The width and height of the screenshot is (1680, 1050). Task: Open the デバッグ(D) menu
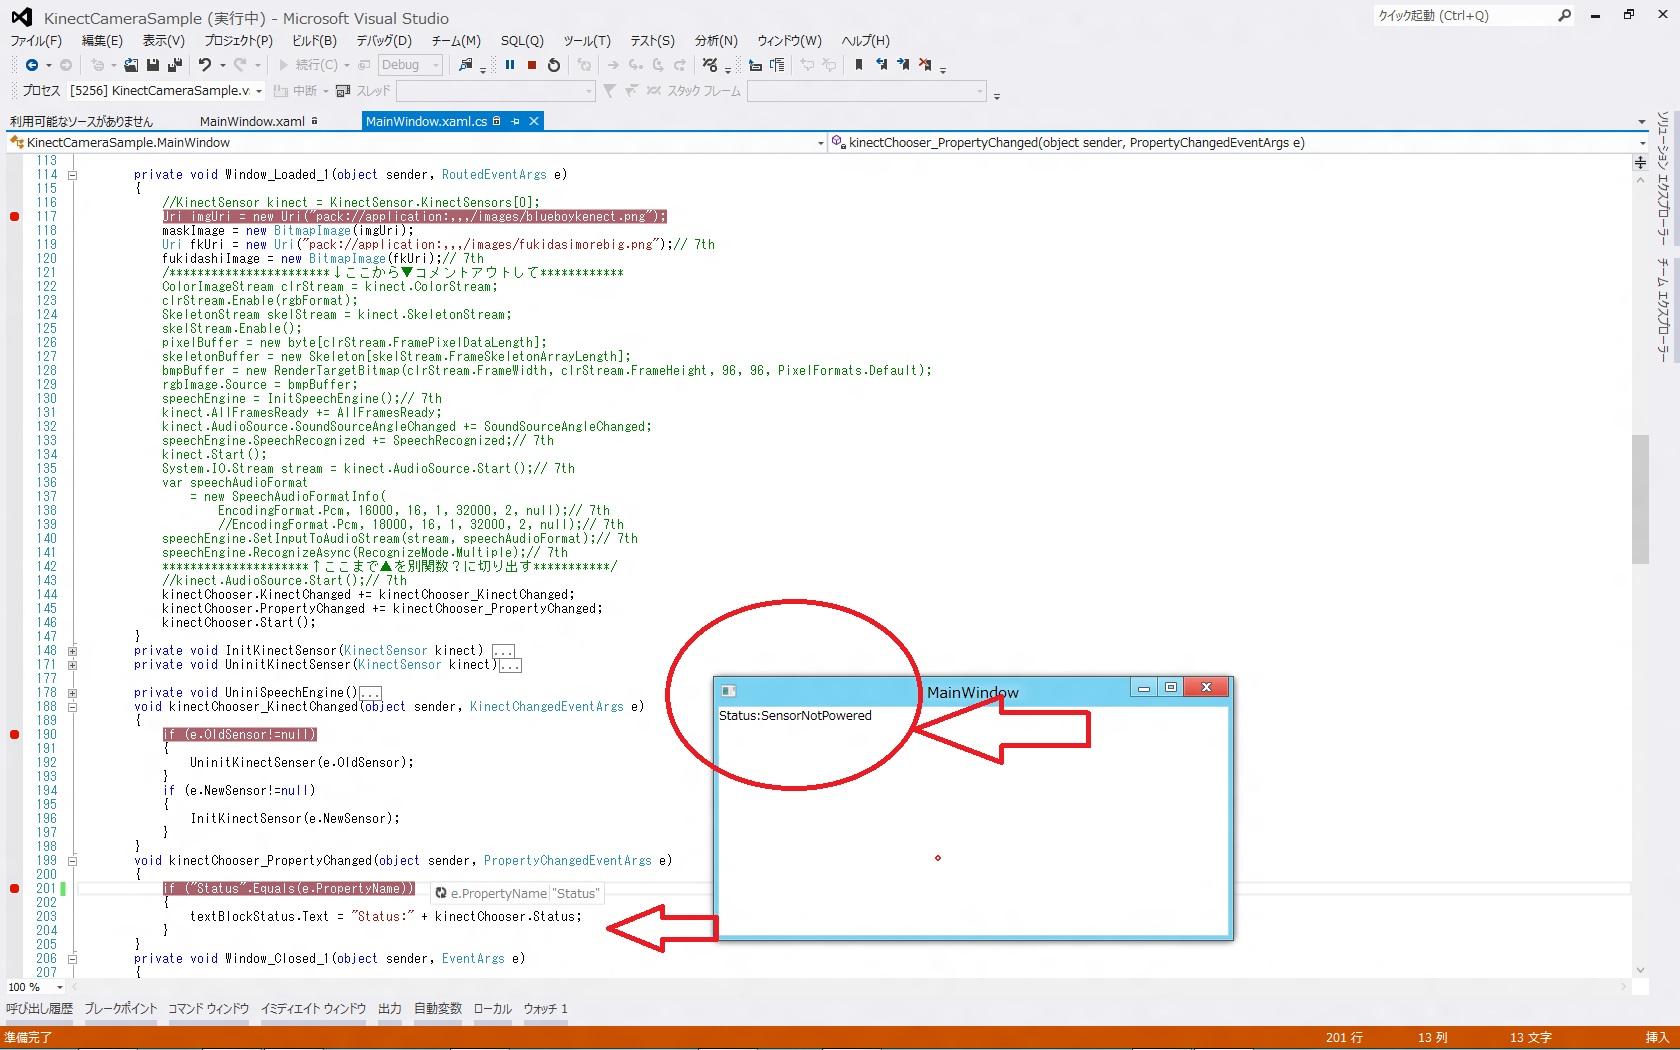383,41
